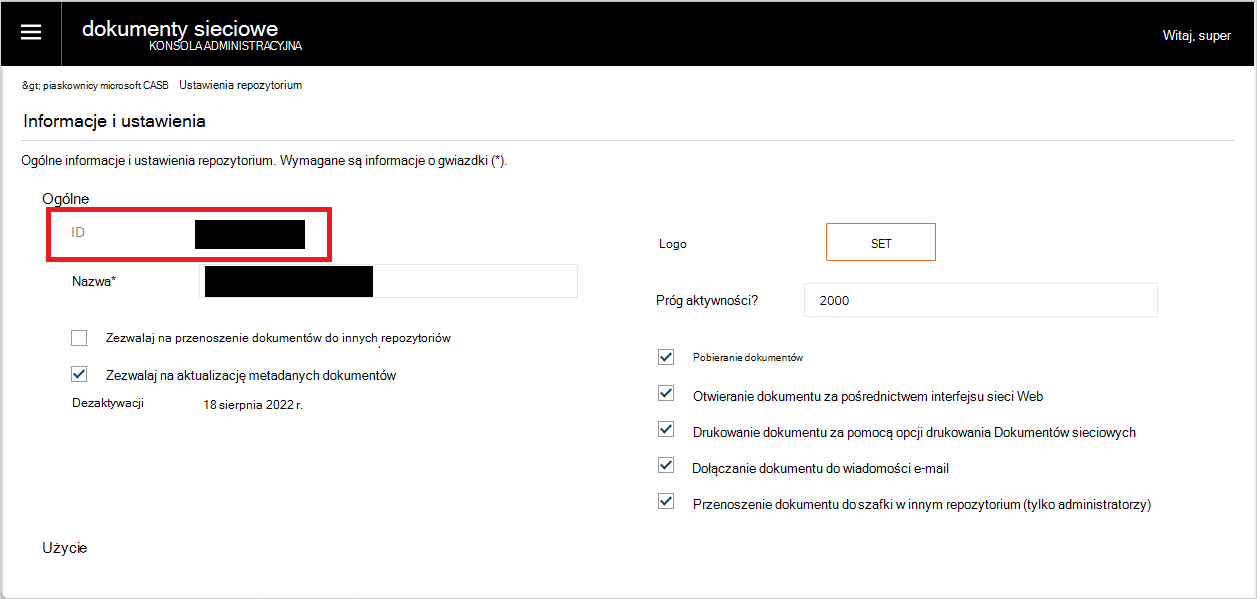Click the "Witaj, super" user greeting
Image resolution: width=1257 pixels, height=599 pixels.
pos(1196,34)
